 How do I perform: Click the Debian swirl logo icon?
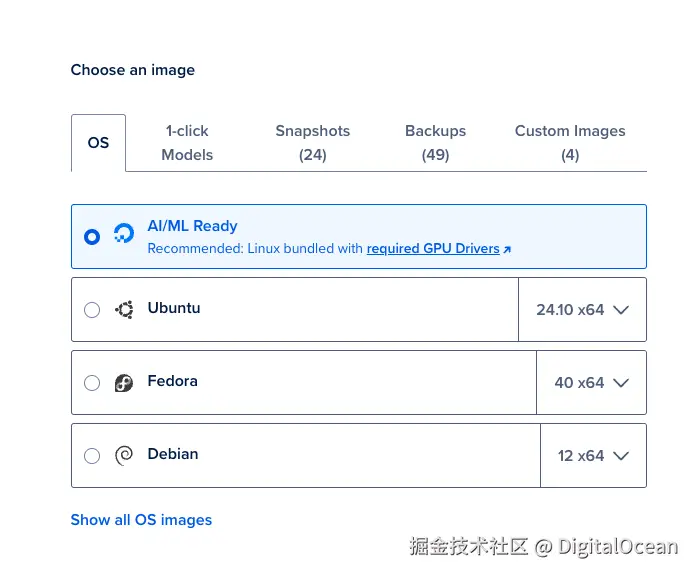click(x=124, y=456)
